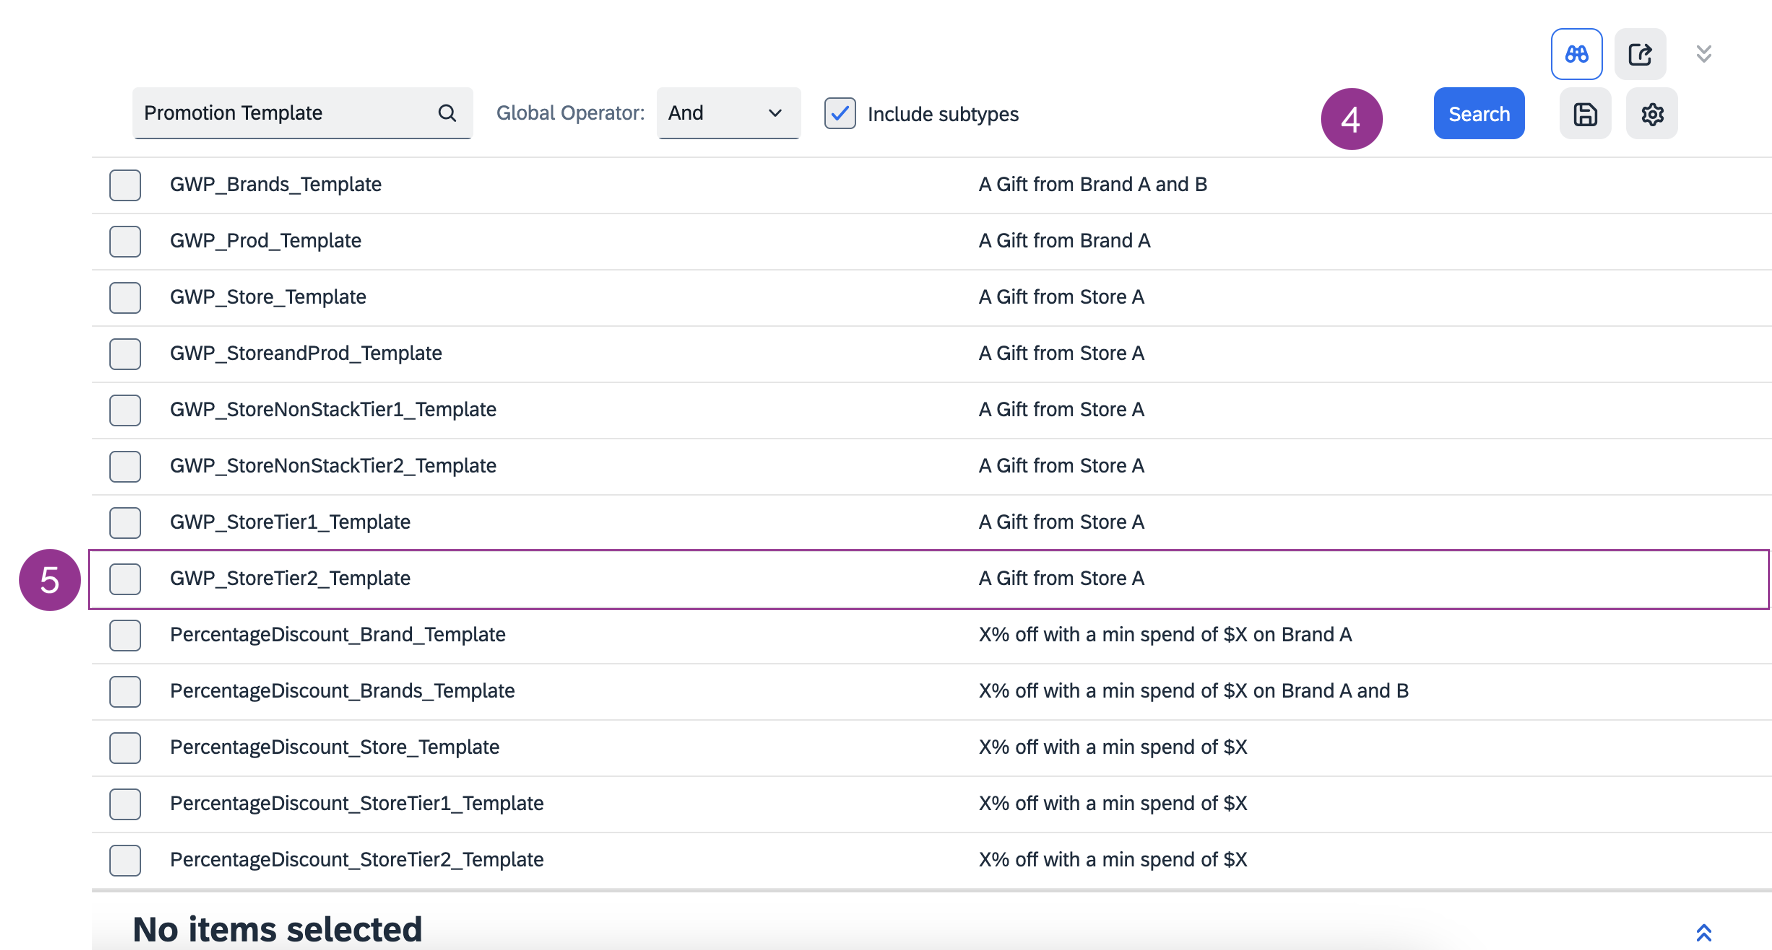Image resolution: width=1772 pixels, height=950 pixels.
Task: Select checkbox for PercentageDiscount_StoreTier2_Template
Action: pyautogui.click(x=125, y=860)
